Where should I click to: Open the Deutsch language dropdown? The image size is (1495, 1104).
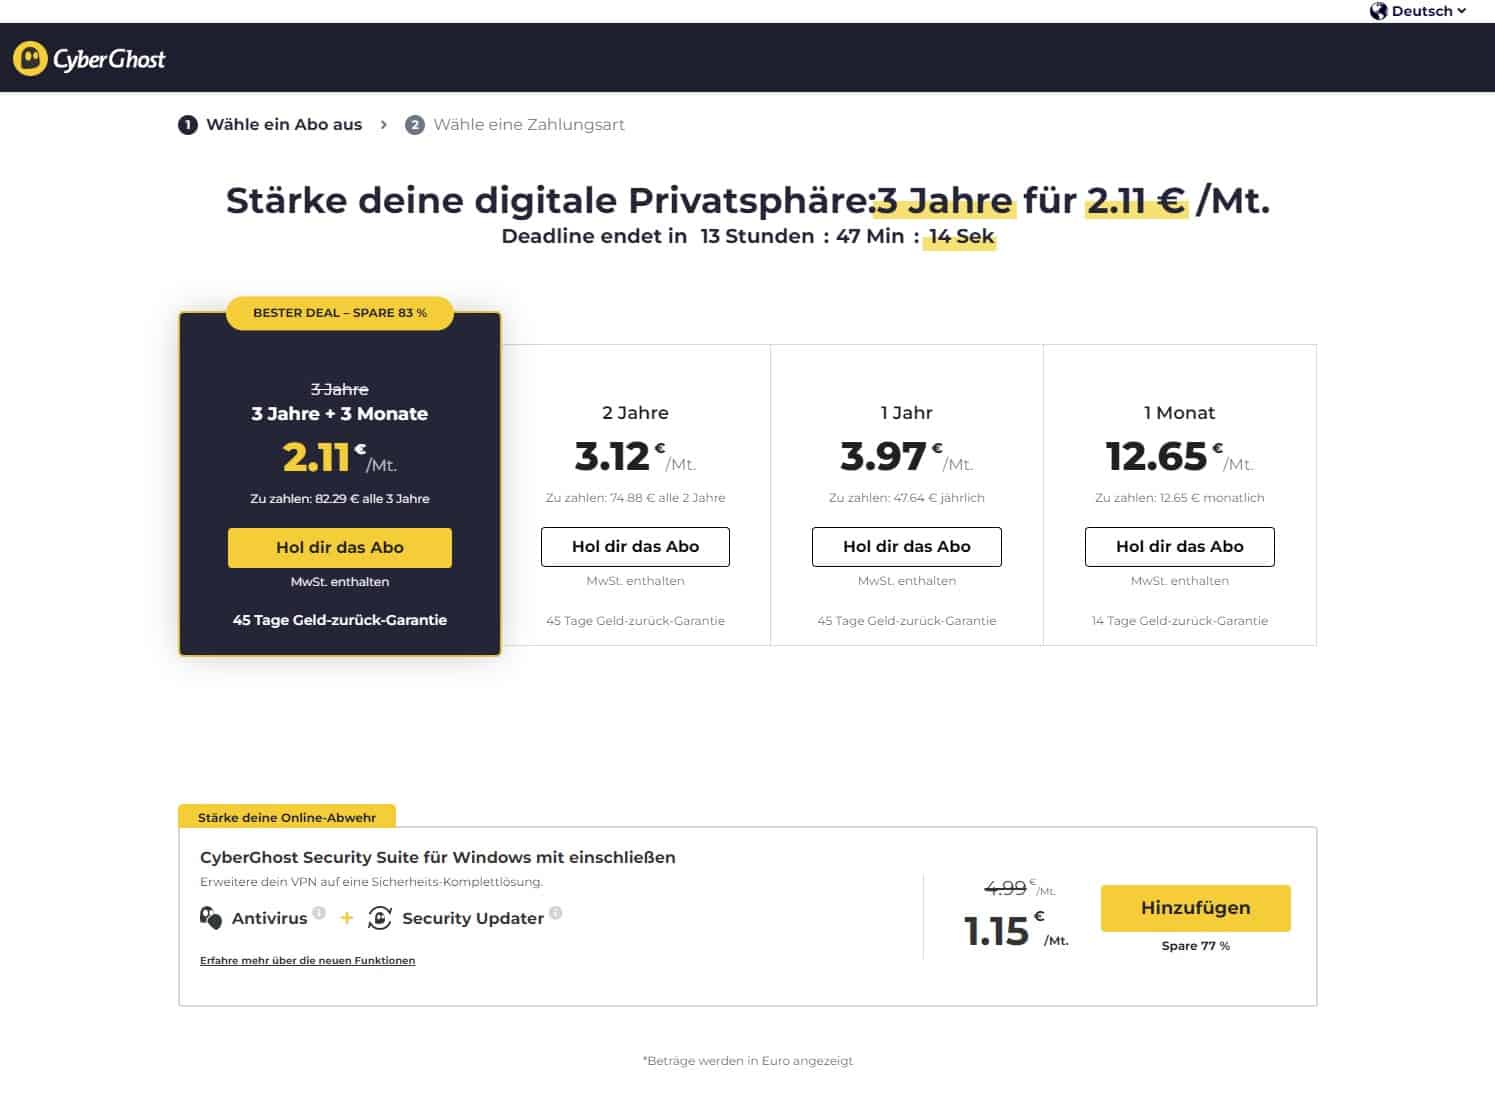(x=1418, y=11)
